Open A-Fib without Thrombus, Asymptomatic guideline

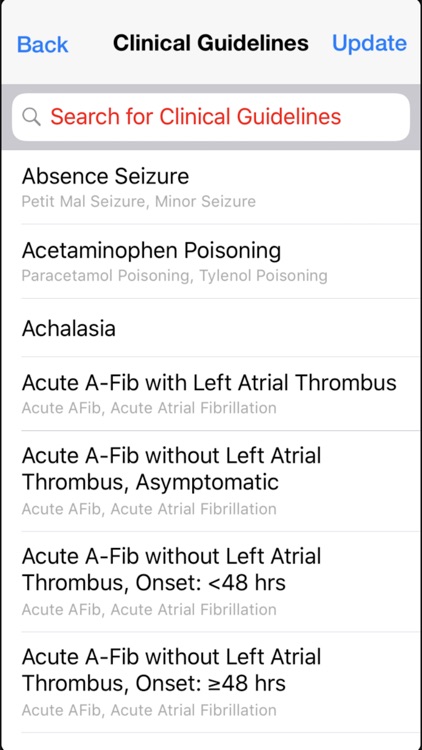coord(211,481)
